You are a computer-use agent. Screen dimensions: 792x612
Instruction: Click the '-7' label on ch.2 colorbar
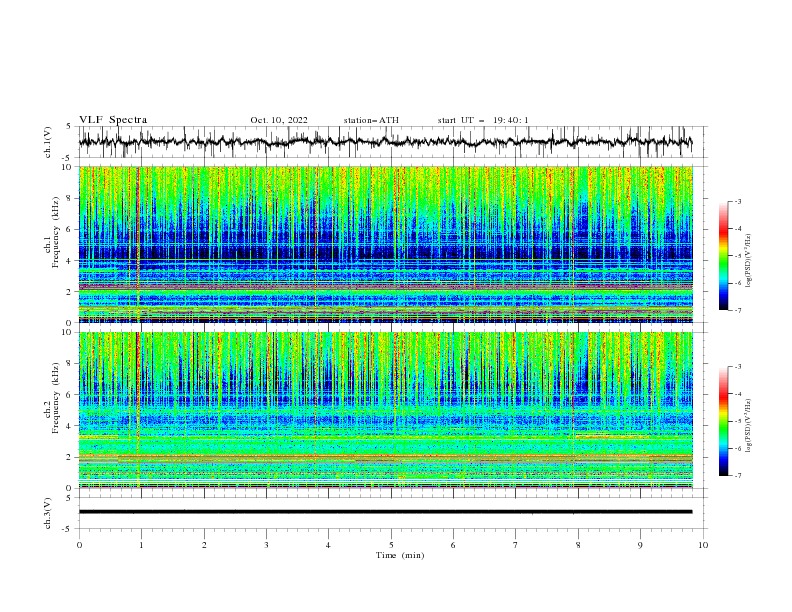pos(737,475)
